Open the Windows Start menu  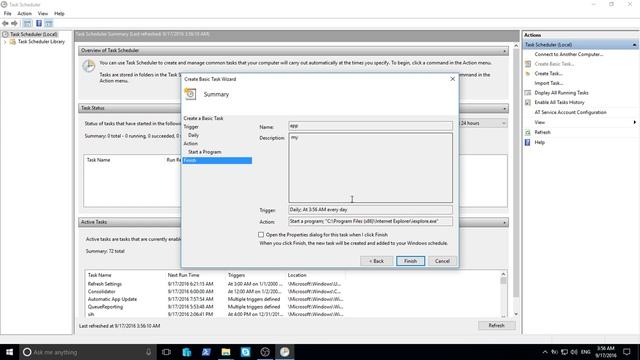point(9,352)
